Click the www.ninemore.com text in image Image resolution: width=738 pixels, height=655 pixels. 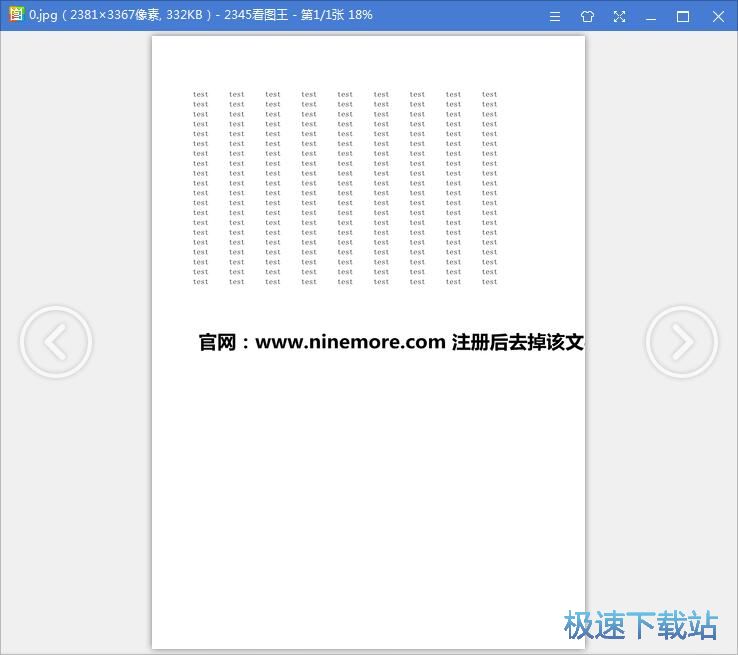click(x=350, y=342)
